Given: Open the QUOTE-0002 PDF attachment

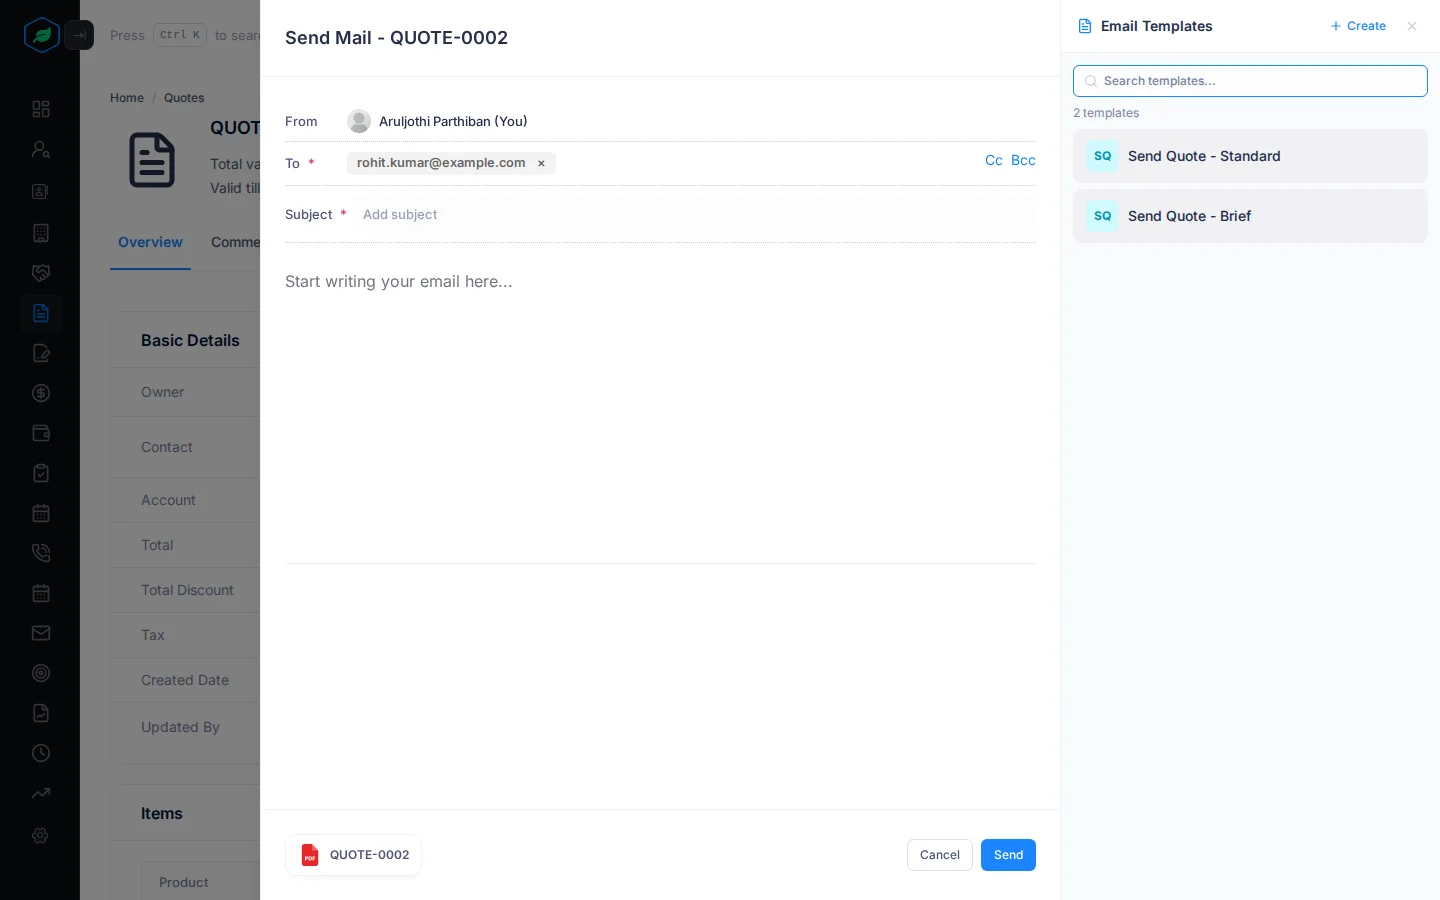Looking at the screenshot, I should (x=354, y=855).
